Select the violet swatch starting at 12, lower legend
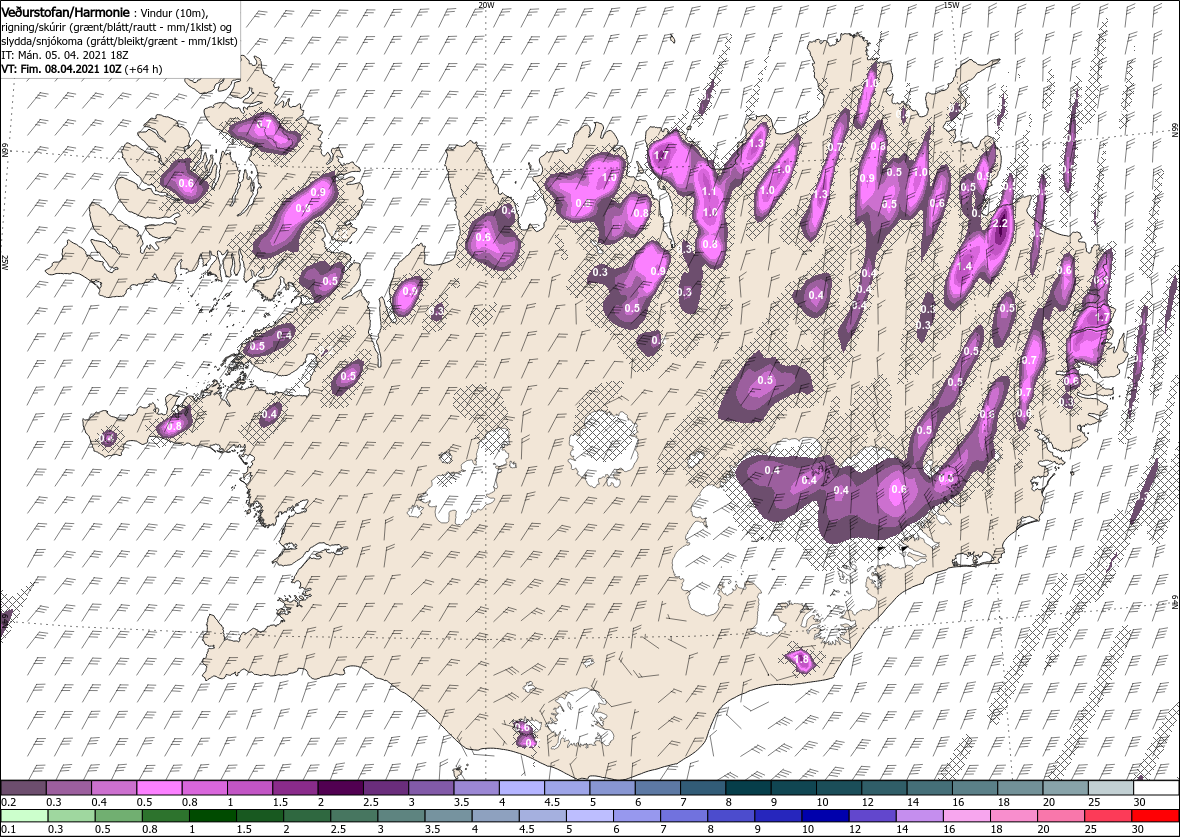The width and height of the screenshot is (1180, 837). pyautogui.click(x=872, y=816)
